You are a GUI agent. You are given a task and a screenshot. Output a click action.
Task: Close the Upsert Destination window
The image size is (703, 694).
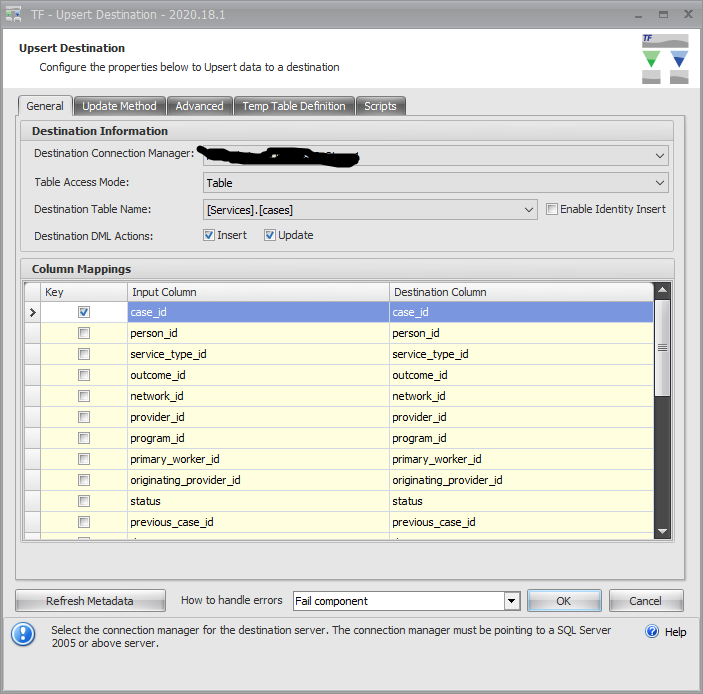pyautogui.click(x=688, y=14)
